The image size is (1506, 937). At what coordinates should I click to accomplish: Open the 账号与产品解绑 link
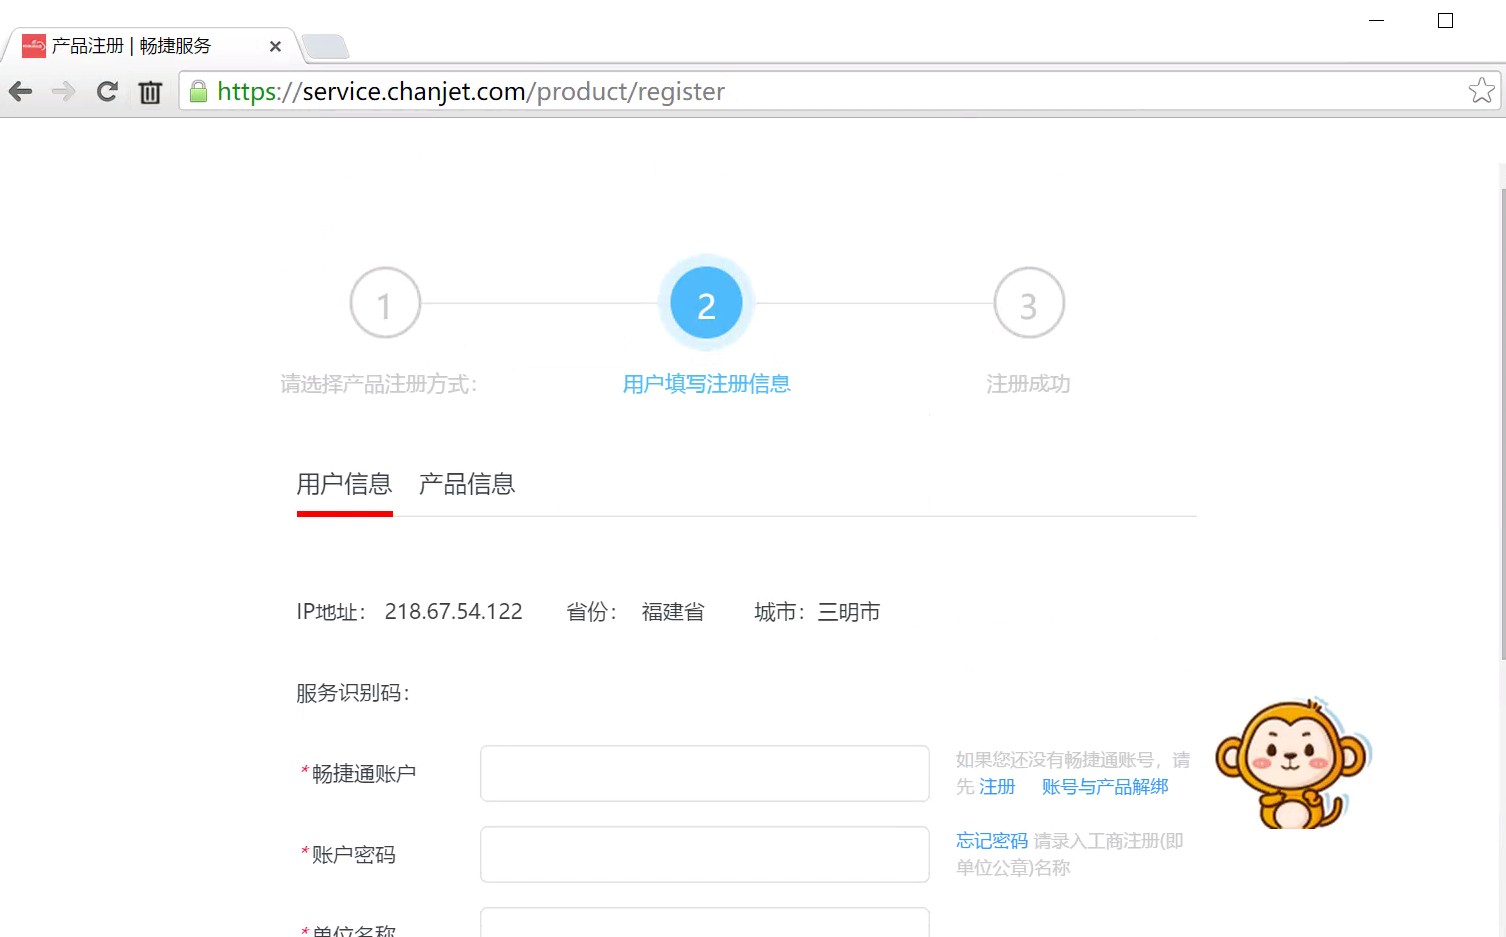click(1105, 787)
